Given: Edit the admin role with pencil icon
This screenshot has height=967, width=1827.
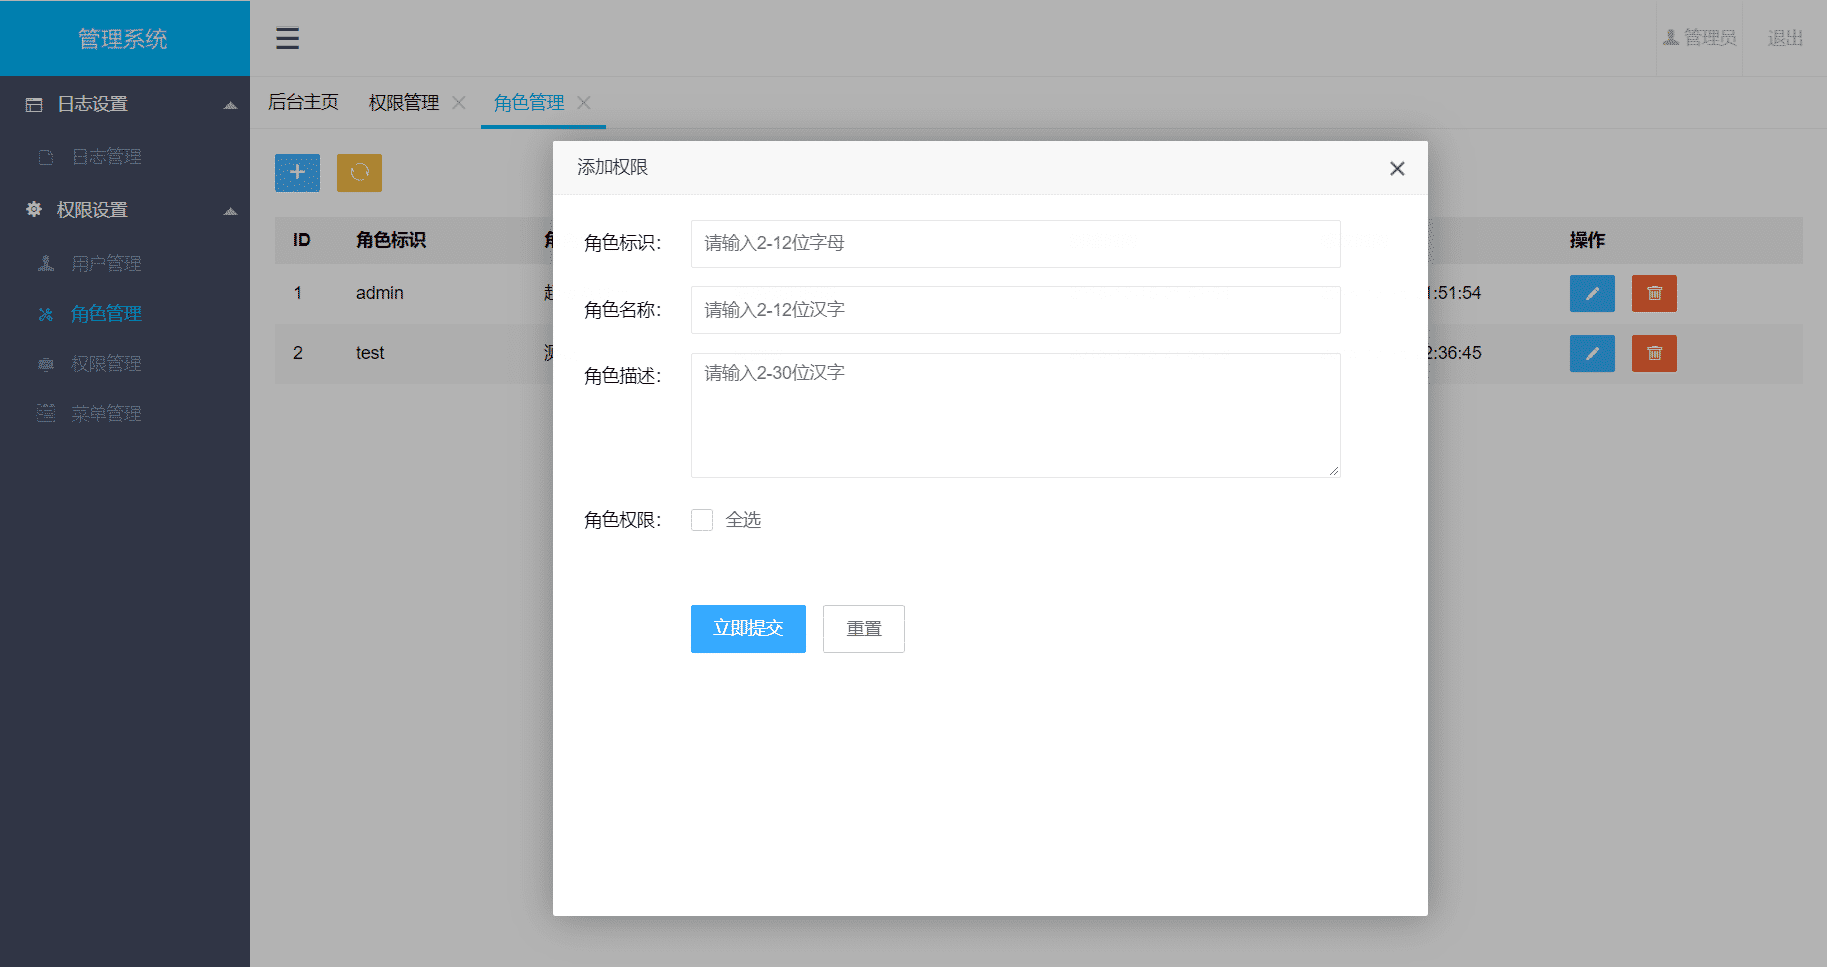Looking at the screenshot, I should pos(1592,294).
